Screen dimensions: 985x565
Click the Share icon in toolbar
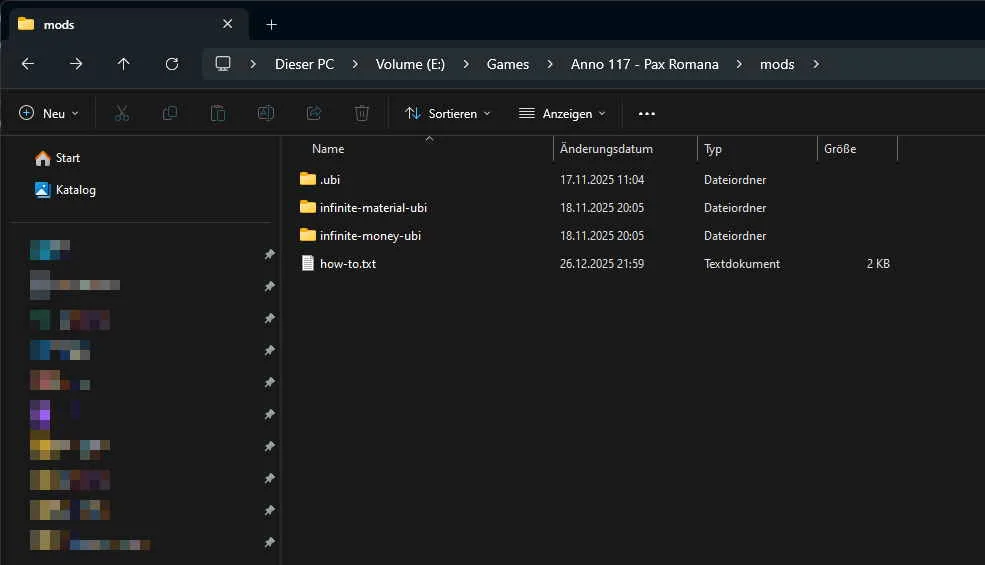point(314,113)
